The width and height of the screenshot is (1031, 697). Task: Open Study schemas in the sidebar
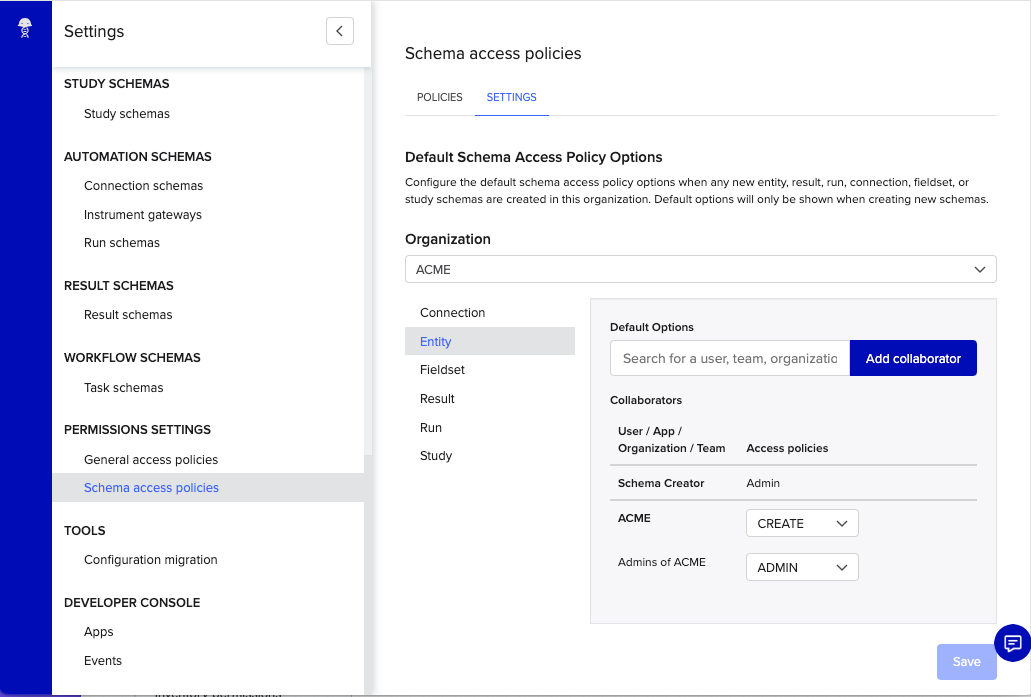[x=126, y=113]
